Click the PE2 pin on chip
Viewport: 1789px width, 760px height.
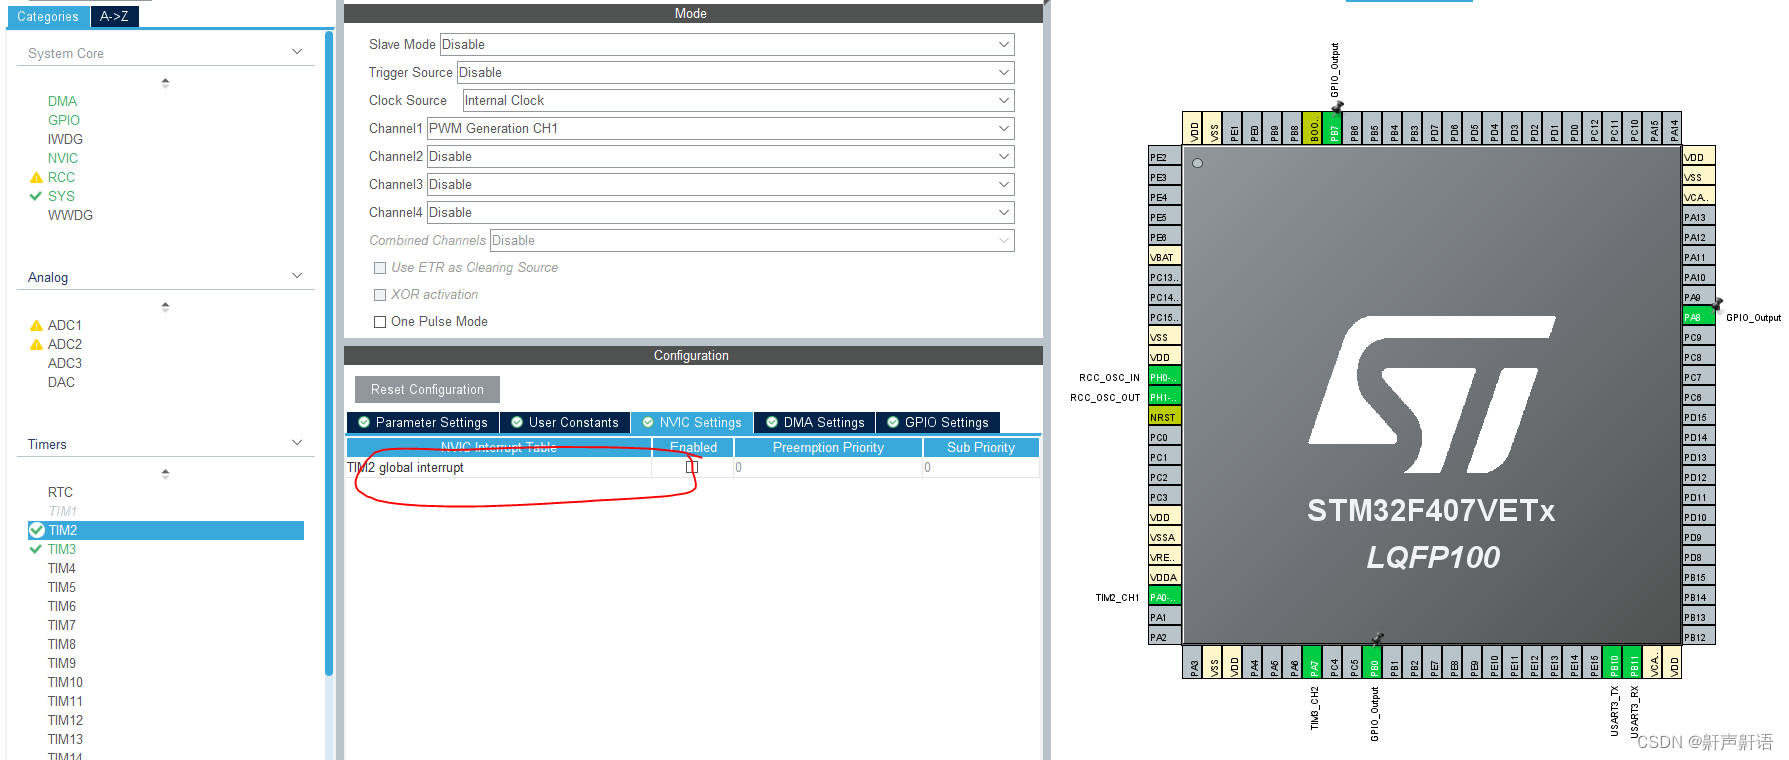[x=1165, y=157]
